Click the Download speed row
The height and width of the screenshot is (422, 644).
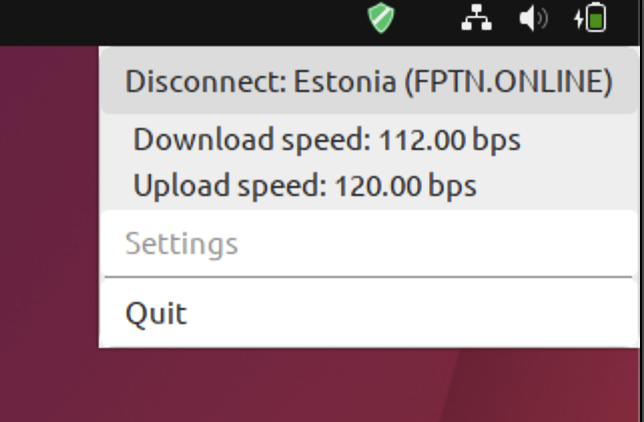pos(369,140)
